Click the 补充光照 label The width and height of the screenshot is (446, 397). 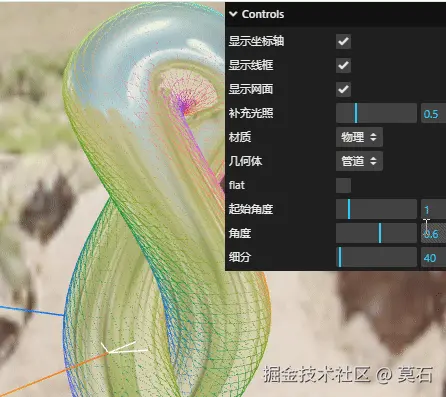point(251,113)
